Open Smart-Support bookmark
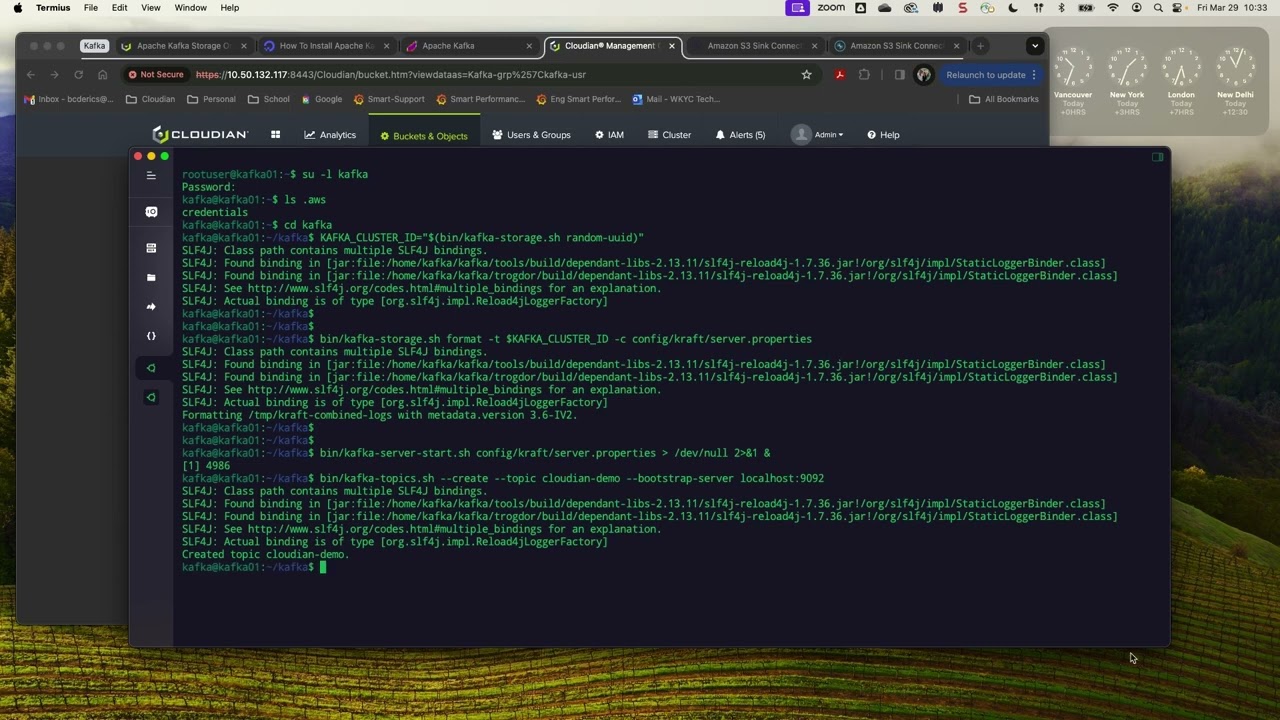Image resolution: width=1280 pixels, height=720 pixels. pos(389,99)
